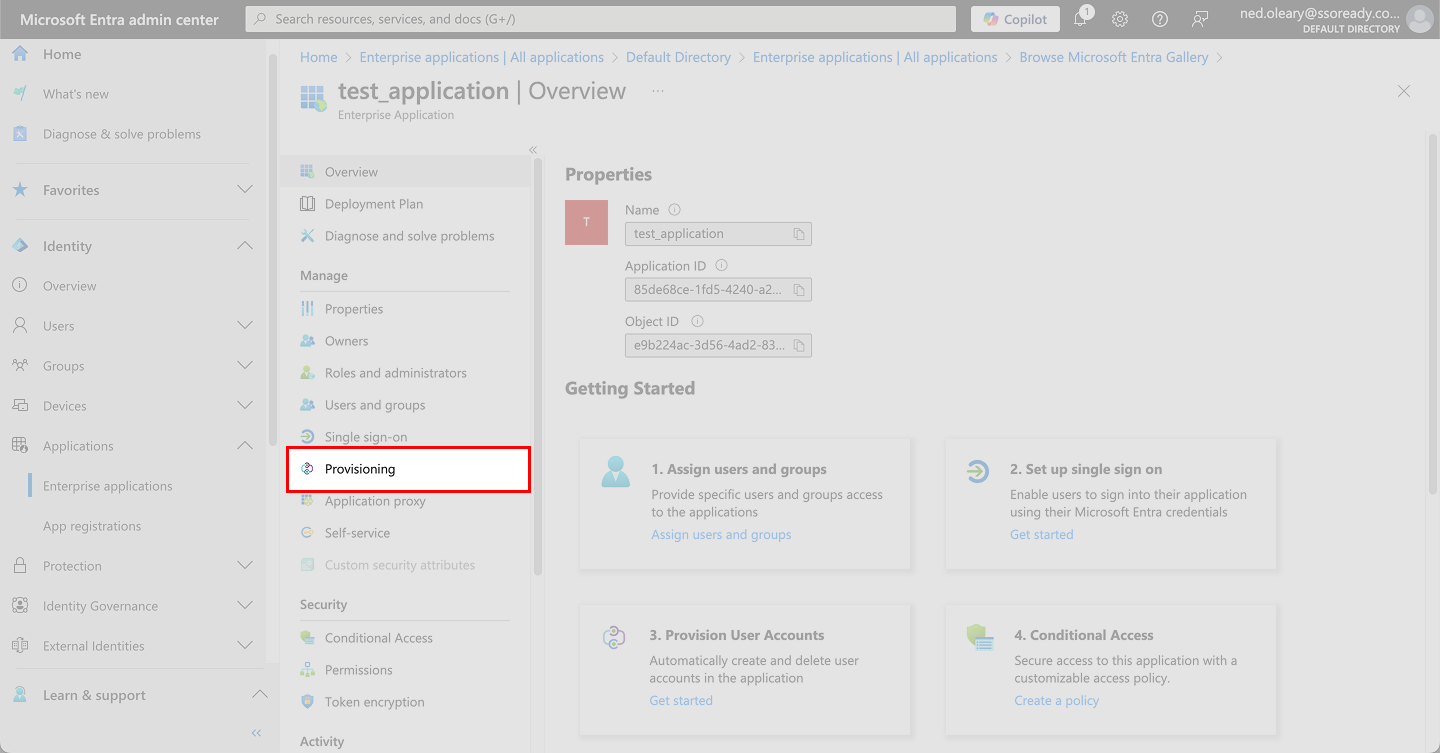Open the feedback icon in header
Viewport: 1440px width, 753px height.
[1200, 19]
